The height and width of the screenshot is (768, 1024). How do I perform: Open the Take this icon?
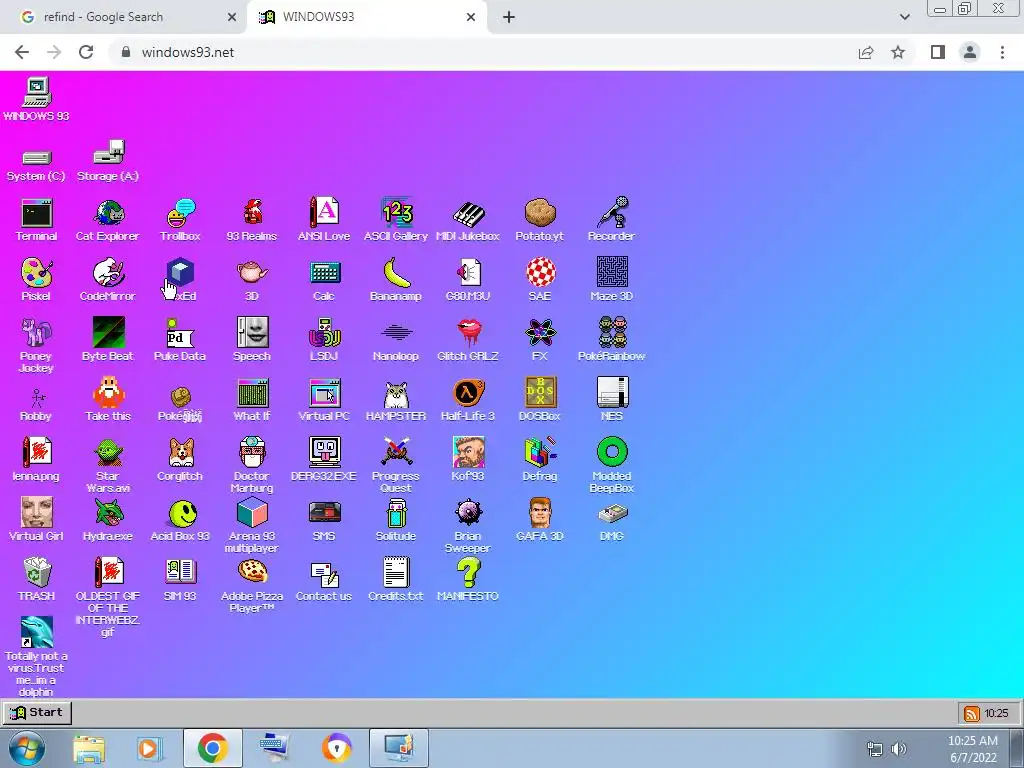108,400
